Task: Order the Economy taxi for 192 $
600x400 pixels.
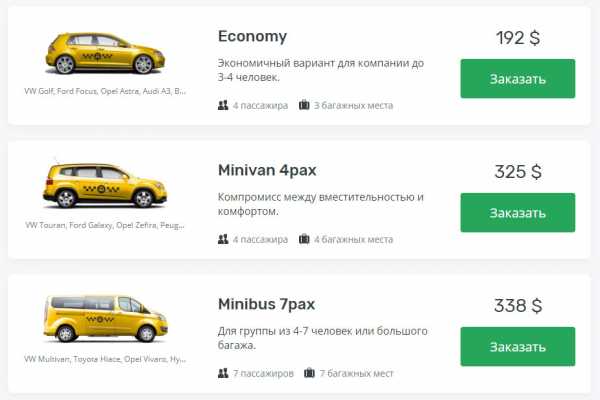Action: click(x=517, y=79)
